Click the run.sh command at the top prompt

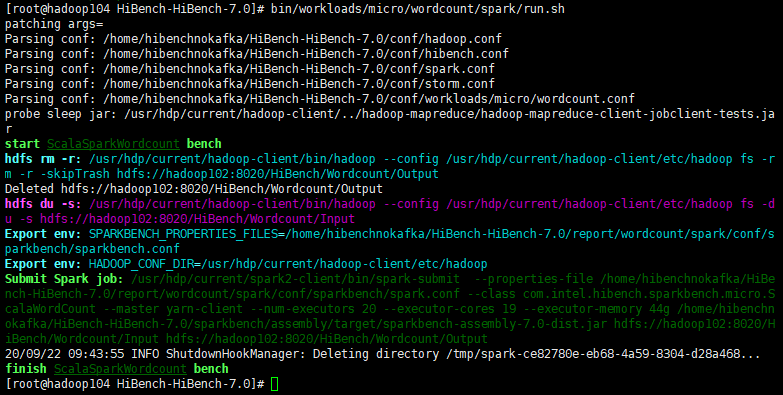coord(418,8)
